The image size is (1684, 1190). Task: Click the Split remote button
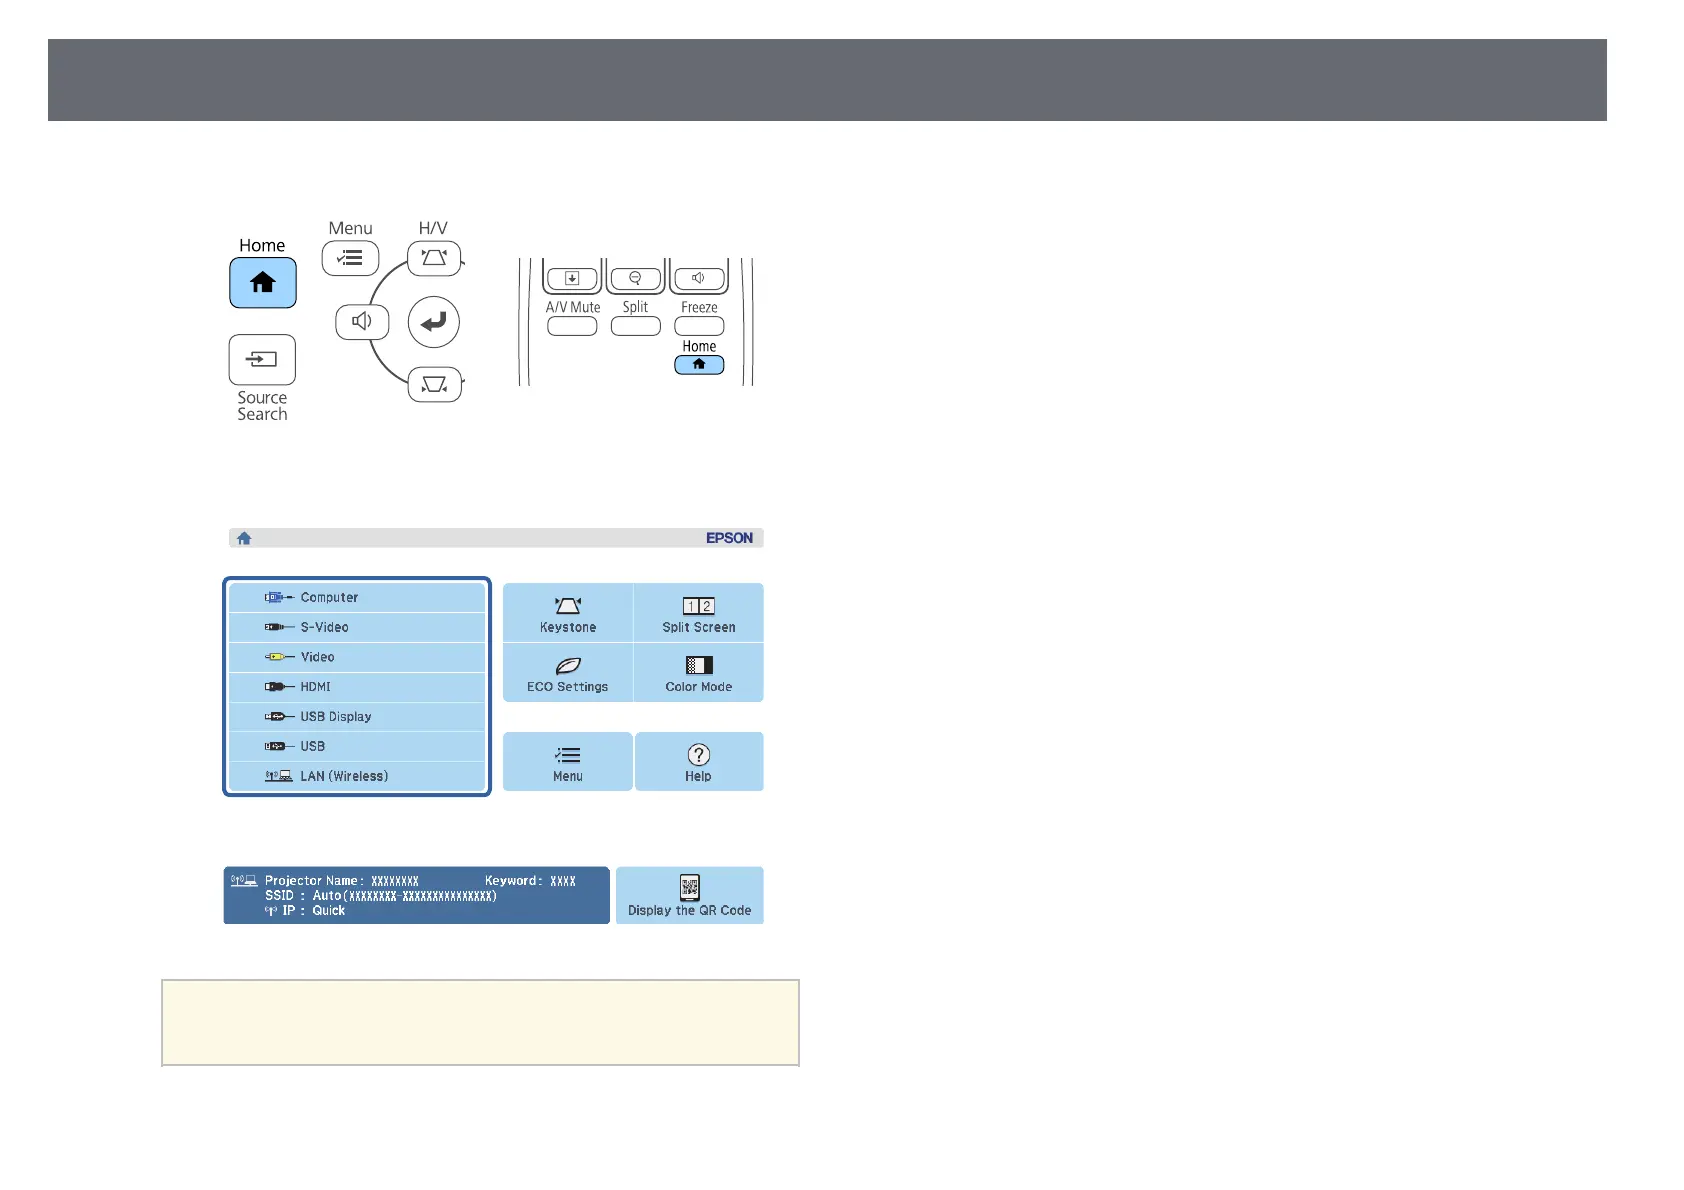coord(636,326)
